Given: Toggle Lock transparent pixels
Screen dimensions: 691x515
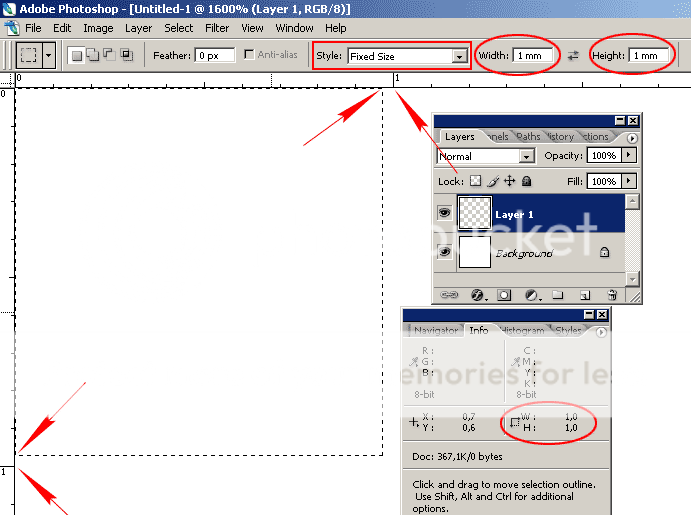Looking at the screenshot, I should click(475, 181).
